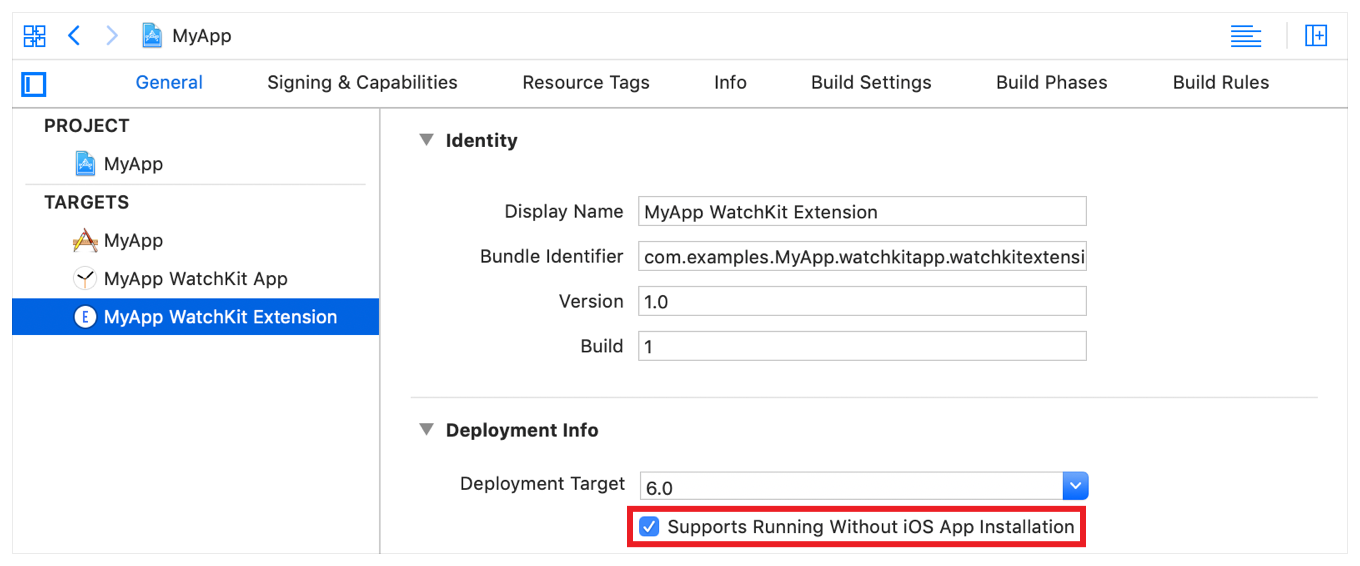Go back with the left chevron arrow
This screenshot has width=1360, height=566.
pos(74,36)
